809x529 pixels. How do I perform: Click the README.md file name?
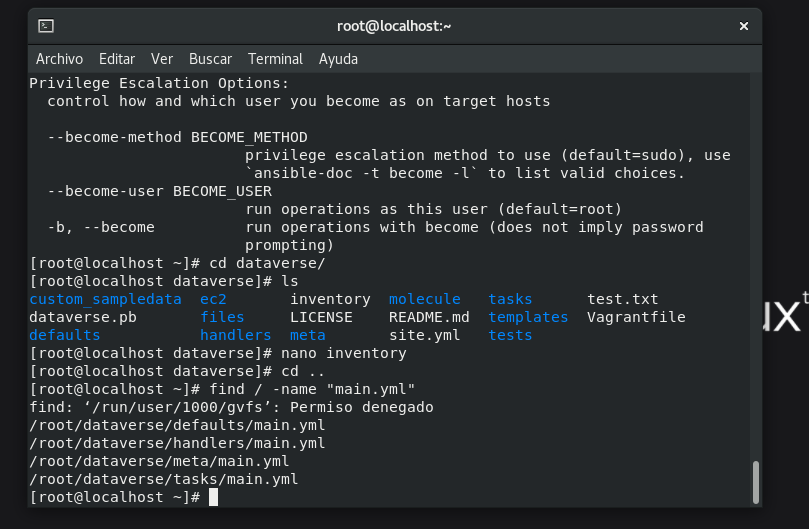tap(429, 317)
